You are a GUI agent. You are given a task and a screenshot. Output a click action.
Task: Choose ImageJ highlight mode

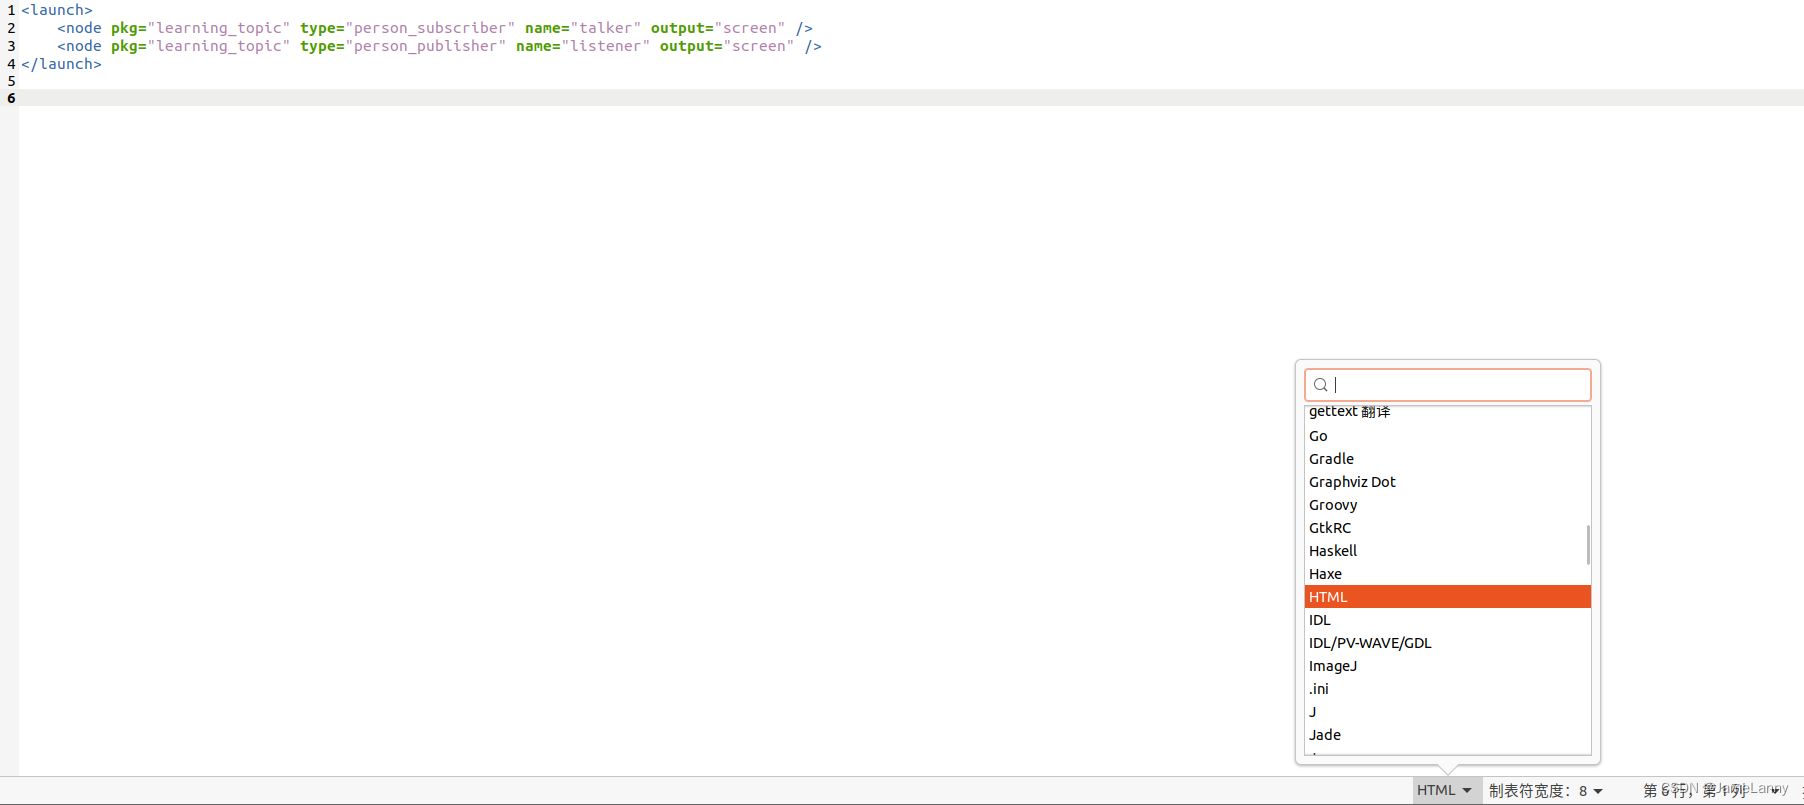coord(1447,666)
